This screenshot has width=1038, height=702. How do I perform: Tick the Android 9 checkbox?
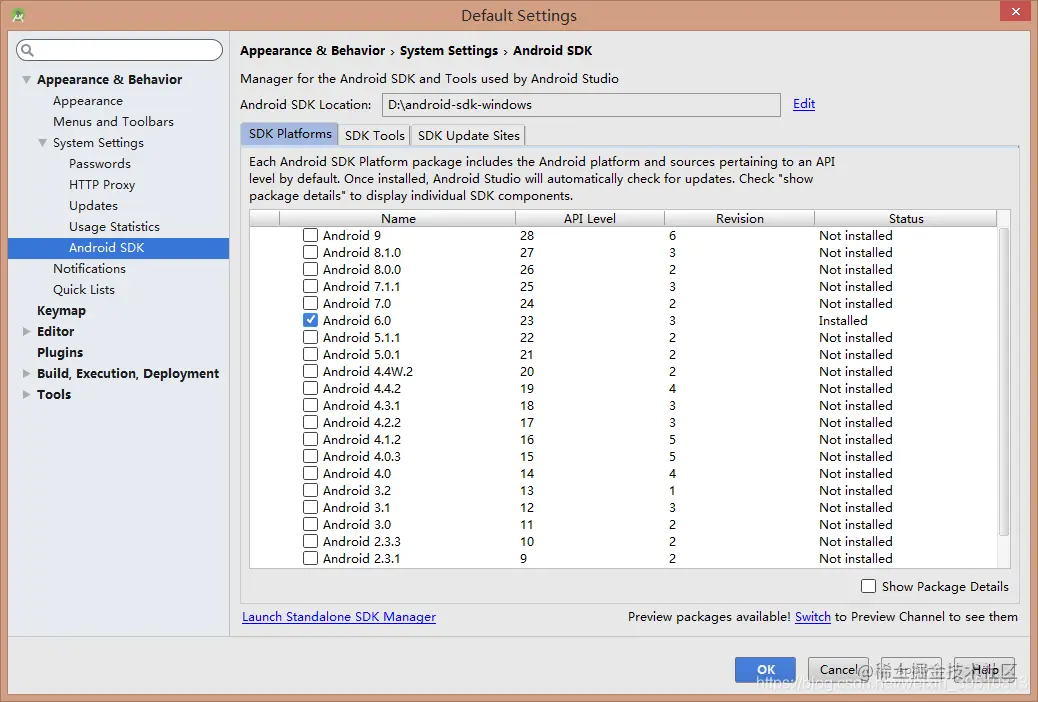pyautogui.click(x=310, y=235)
